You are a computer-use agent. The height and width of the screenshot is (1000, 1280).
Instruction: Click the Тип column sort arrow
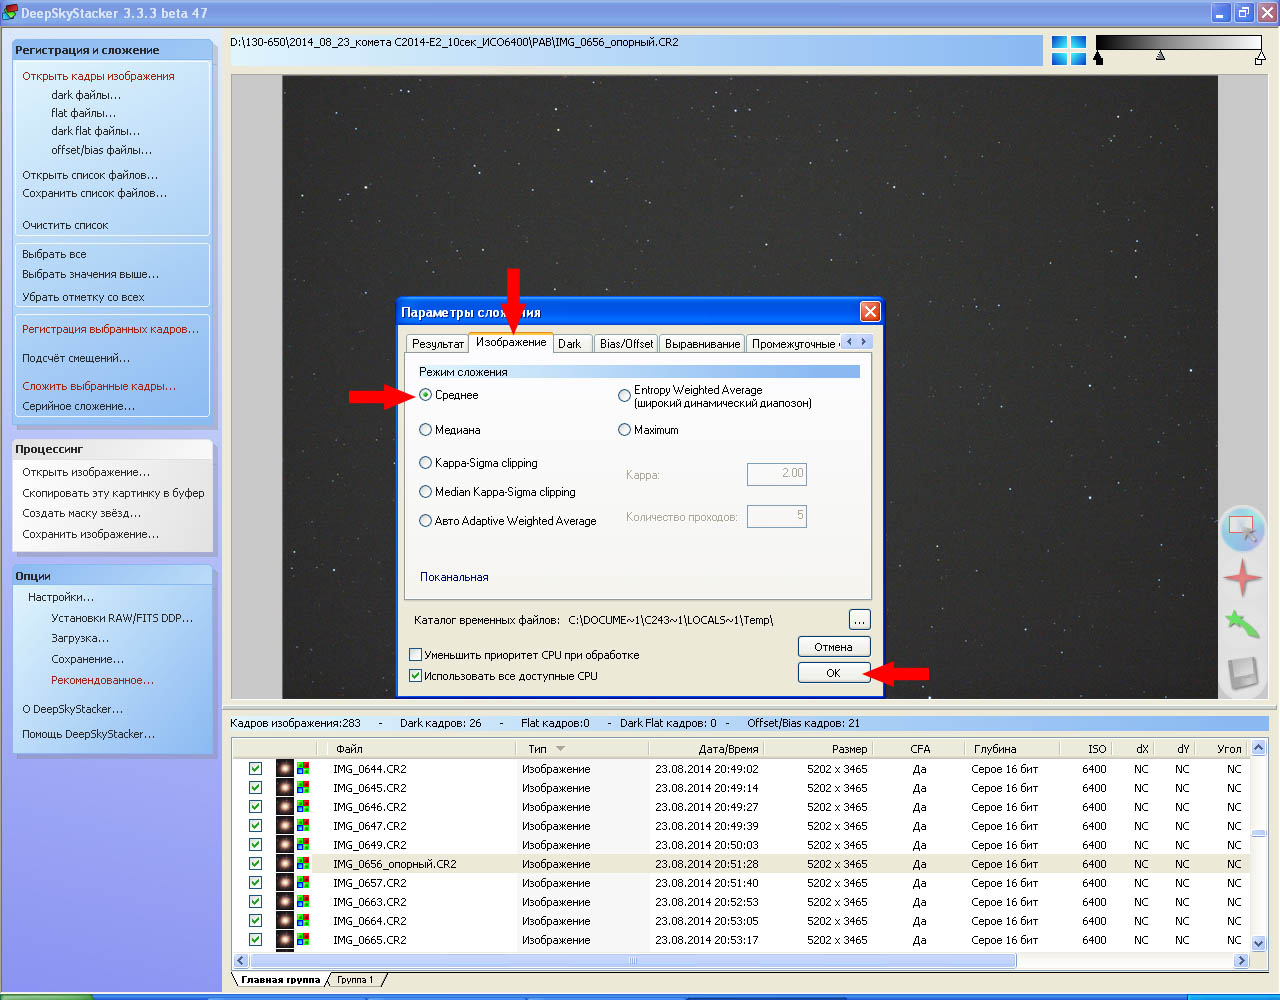pos(560,749)
